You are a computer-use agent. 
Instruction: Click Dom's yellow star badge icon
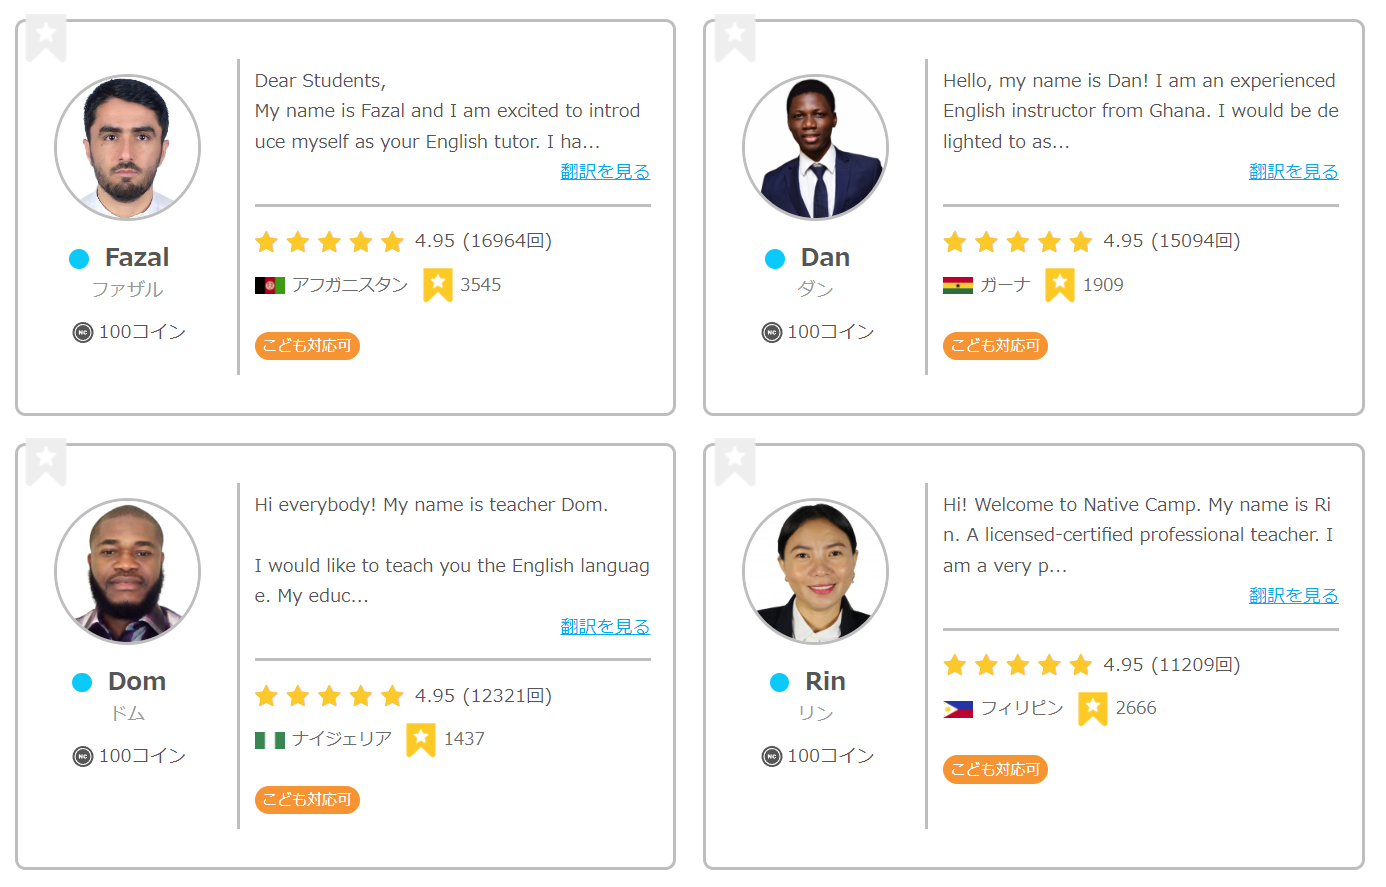tap(421, 739)
